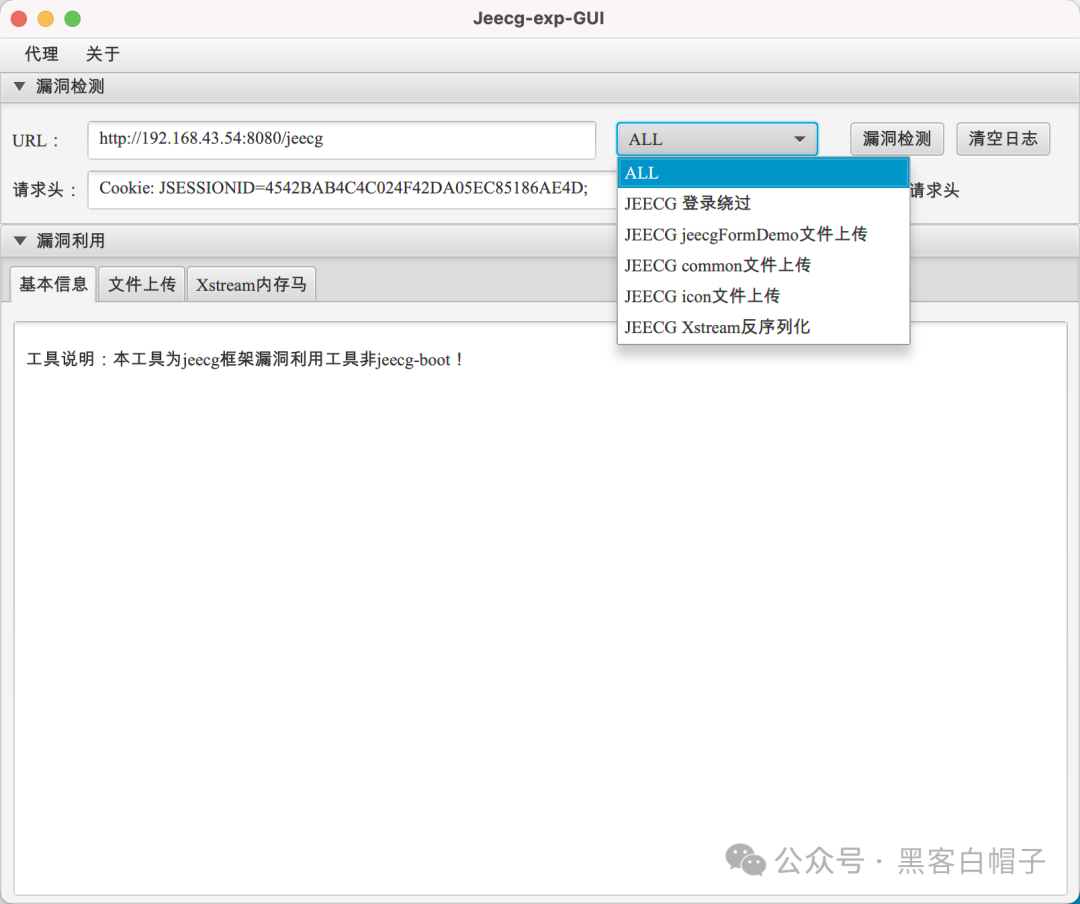Switch to the Xstream内存马 tab
The height and width of the screenshot is (904, 1080).
point(251,285)
